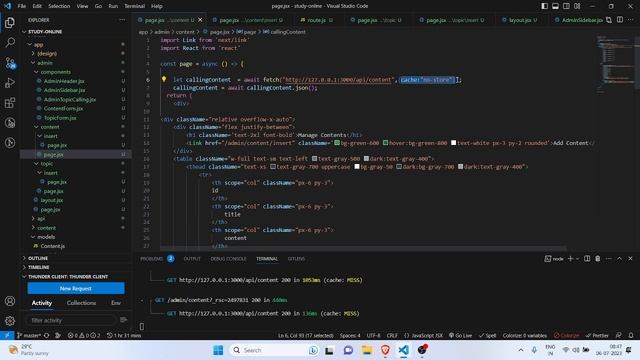640x360 pixels.
Task: Open editor more actions ellipsis
Action: (x=631, y=20)
